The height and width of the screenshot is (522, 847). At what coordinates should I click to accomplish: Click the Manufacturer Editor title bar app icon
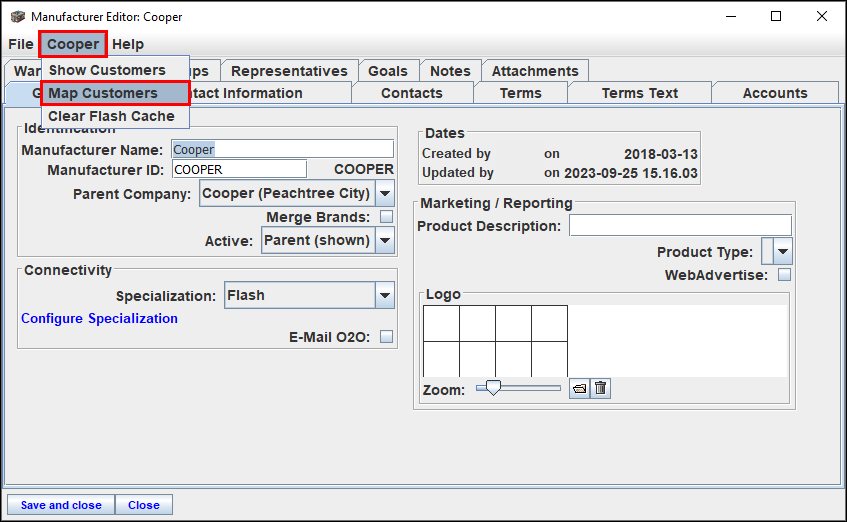(x=17, y=17)
